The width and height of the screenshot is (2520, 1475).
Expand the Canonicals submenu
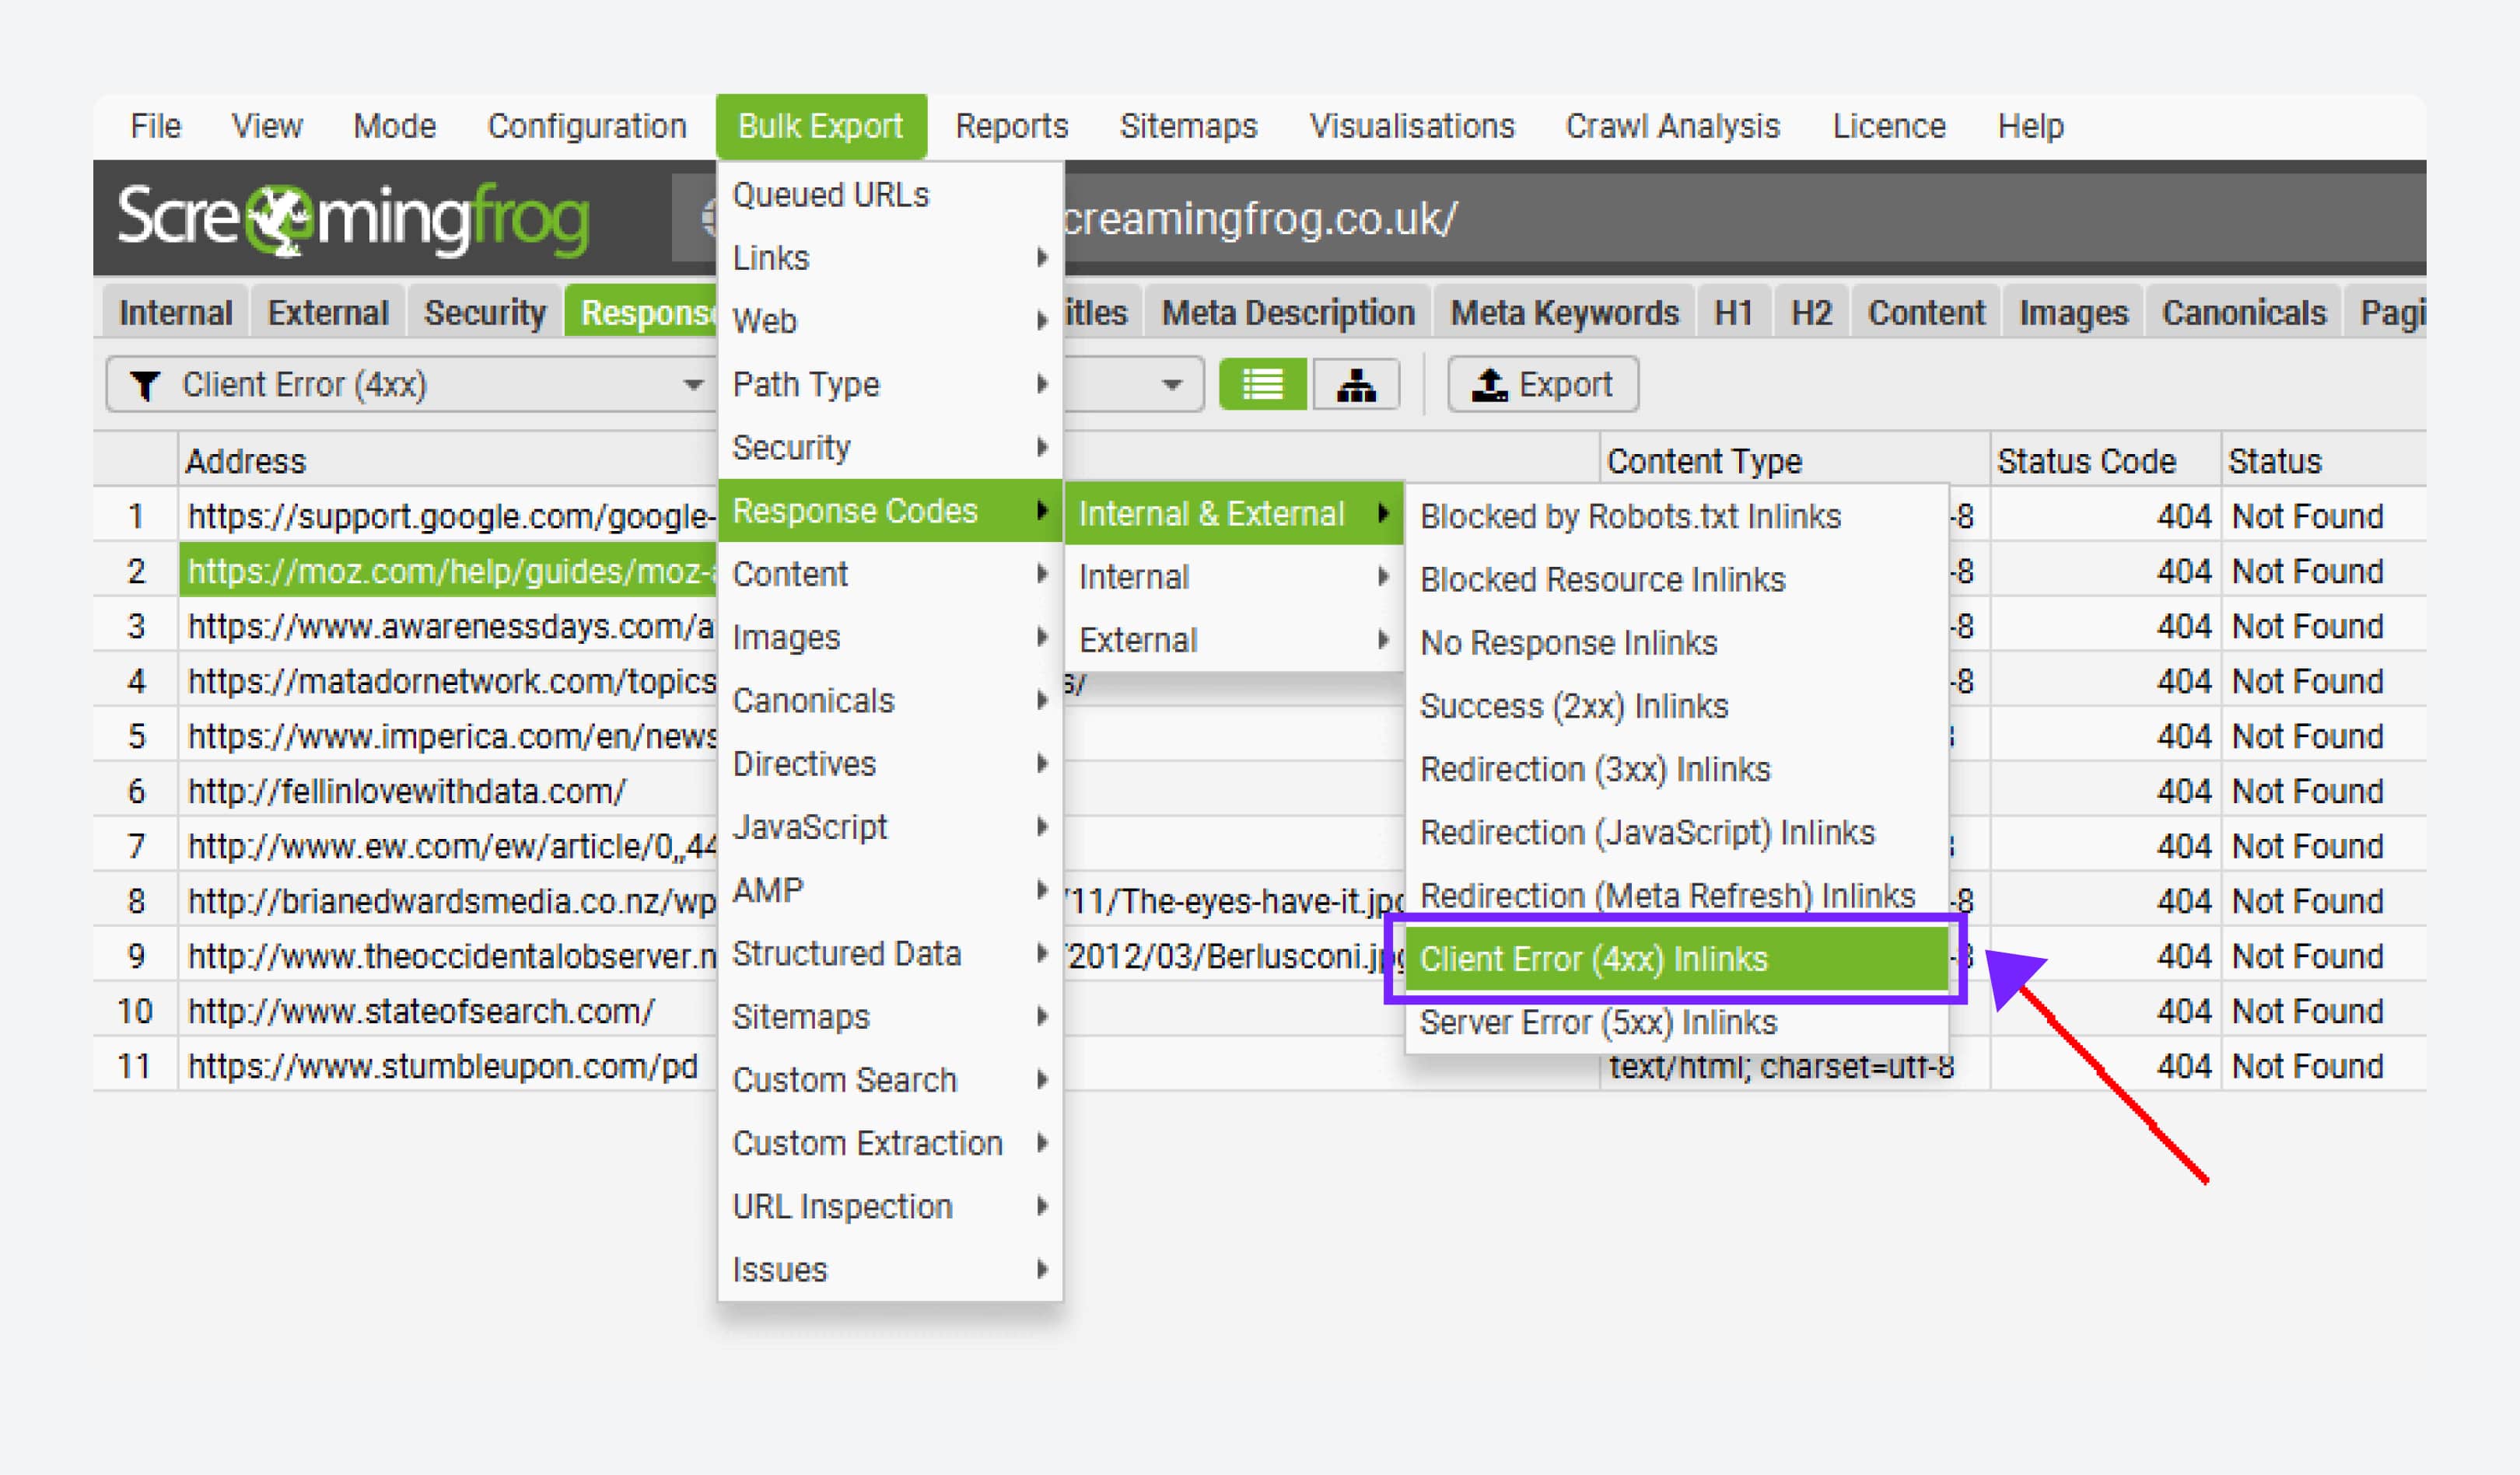coord(890,701)
